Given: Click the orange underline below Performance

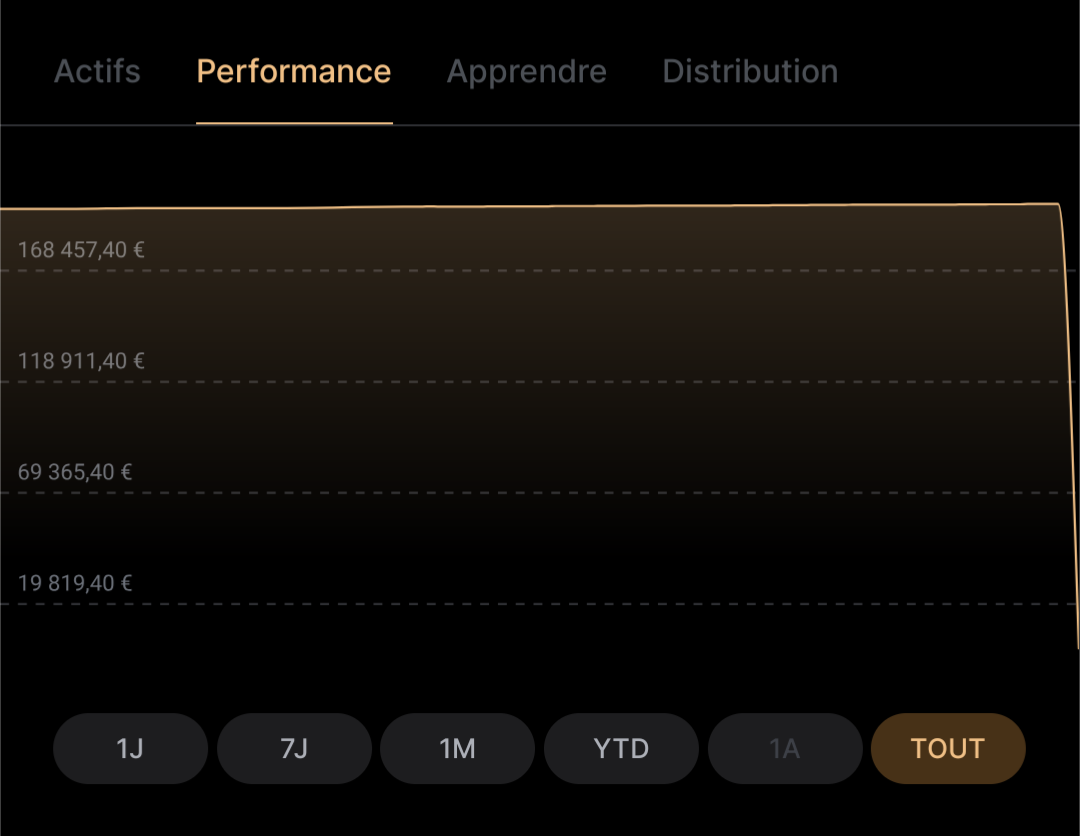Looking at the screenshot, I should tap(294, 123).
